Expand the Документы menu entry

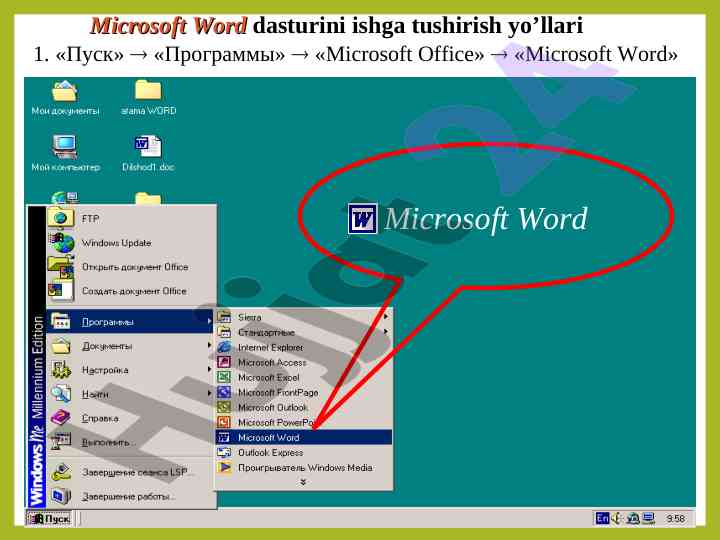coord(107,346)
